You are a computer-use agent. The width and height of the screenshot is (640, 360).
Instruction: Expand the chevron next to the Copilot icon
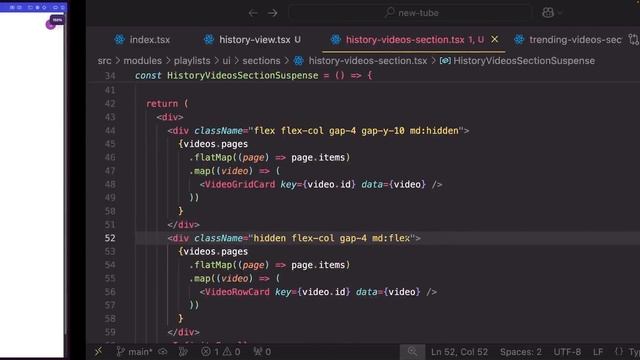pos(560,13)
